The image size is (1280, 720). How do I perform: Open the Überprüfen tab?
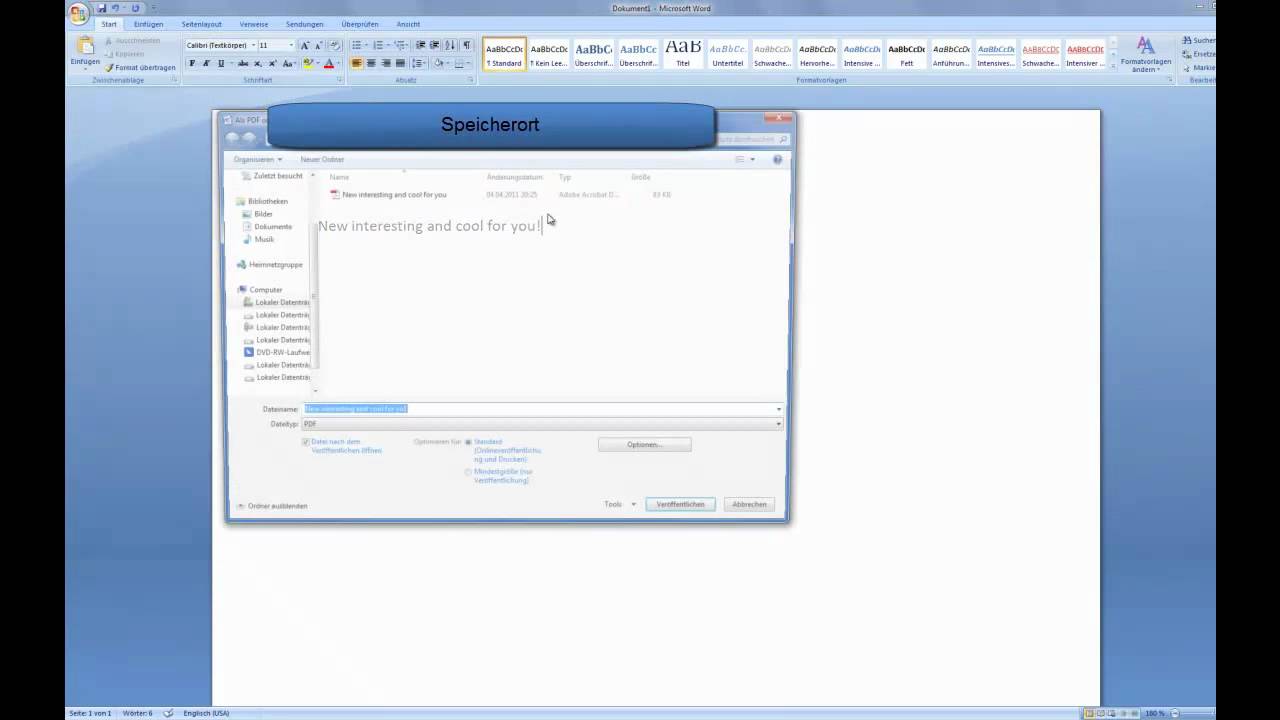(360, 24)
